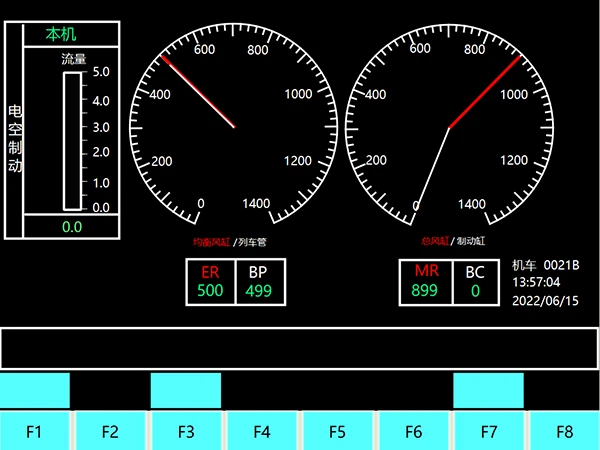
Task: Click the empty message bar above the soft keys
Action: tap(299, 348)
